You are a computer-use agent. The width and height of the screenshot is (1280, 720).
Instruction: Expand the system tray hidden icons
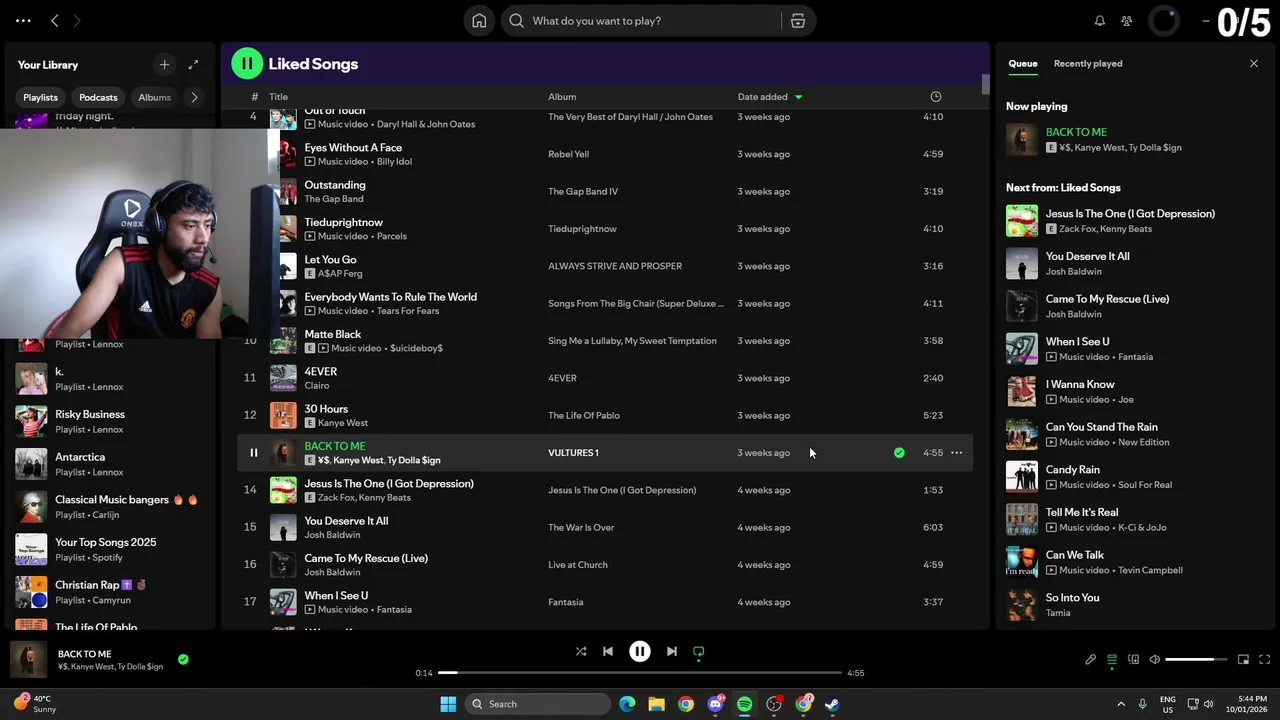click(x=1121, y=704)
